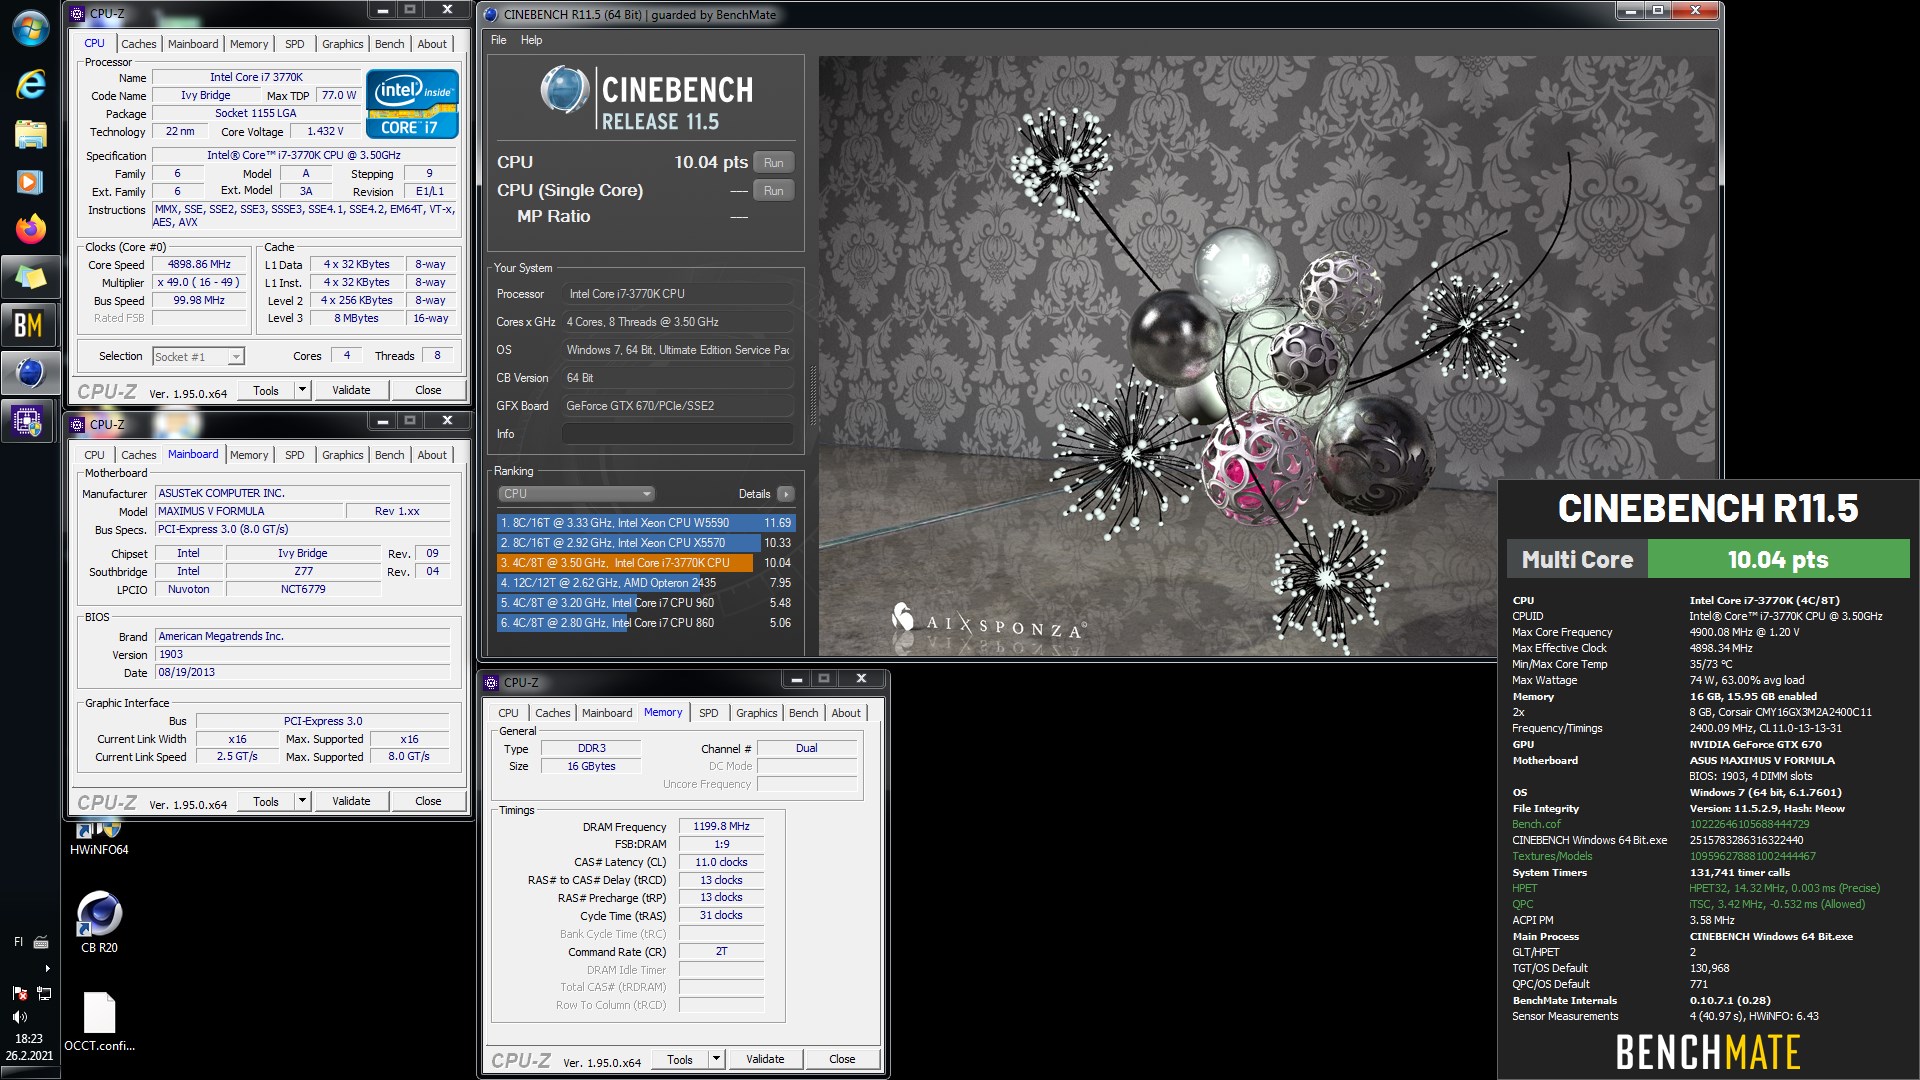This screenshot has height=1080, width=1920.
Task: Select highlighted i7-3770K ranking row
Action: 645,563
